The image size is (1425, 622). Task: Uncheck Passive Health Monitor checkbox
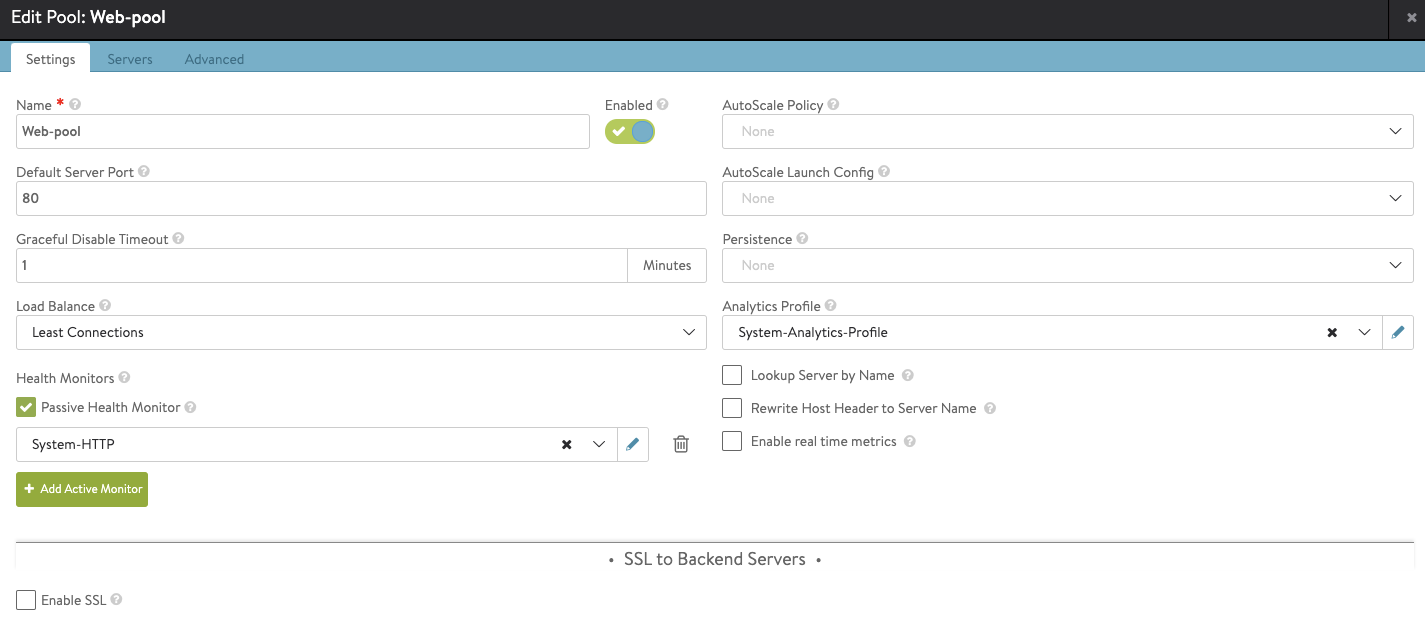(26, 408)
